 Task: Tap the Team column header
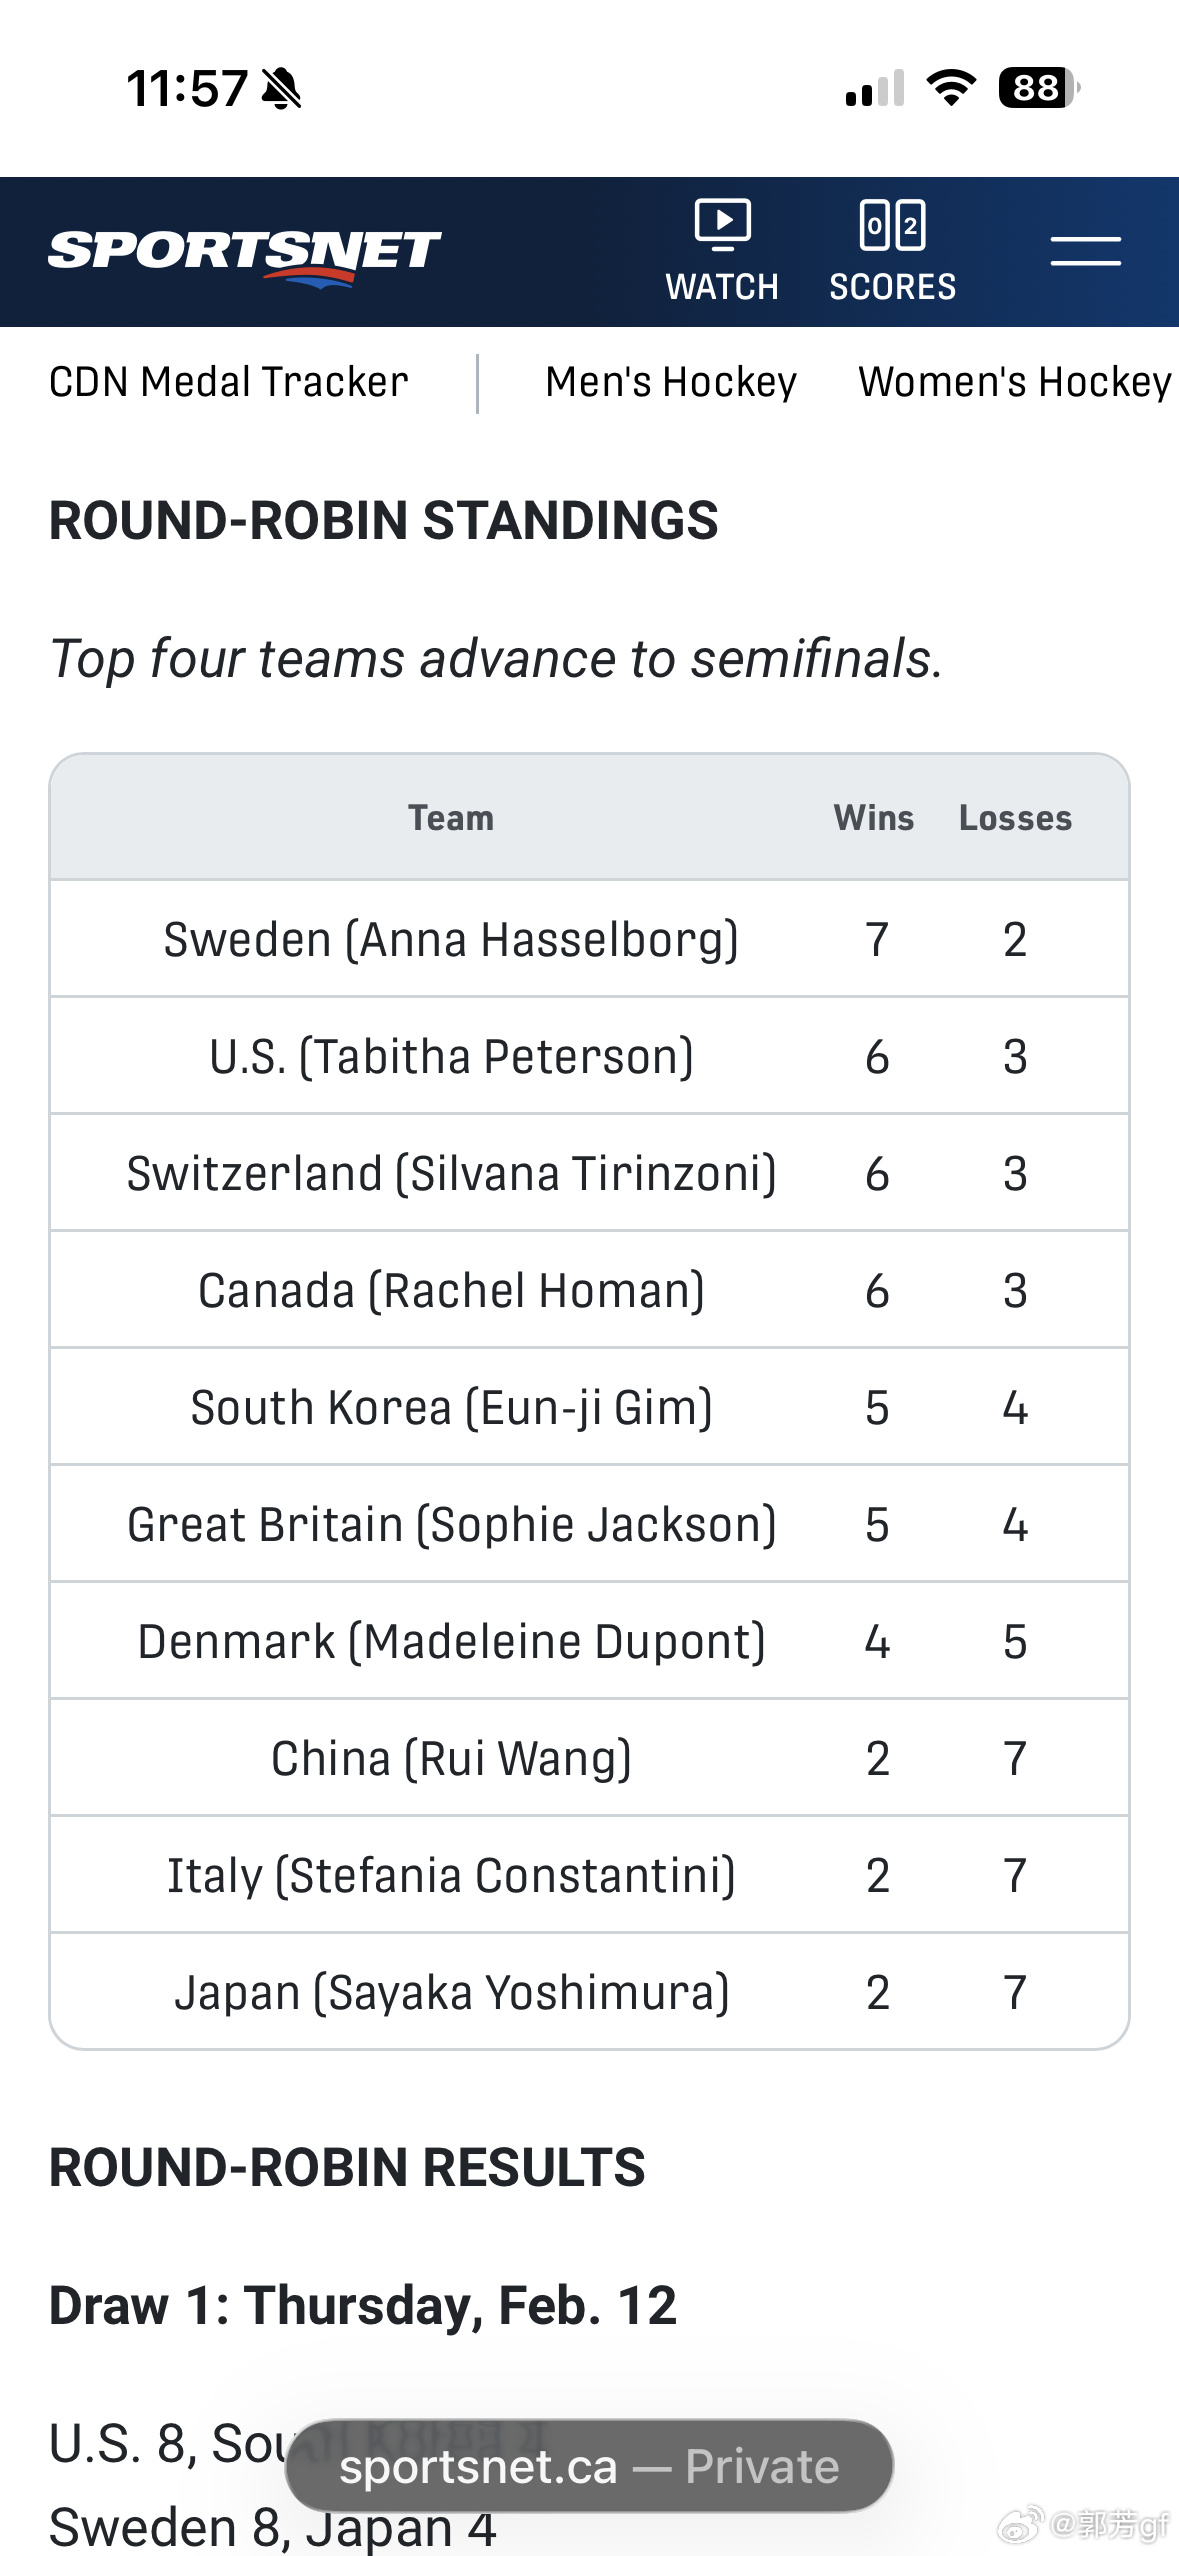pyautogui.click(x=451, y=818)
